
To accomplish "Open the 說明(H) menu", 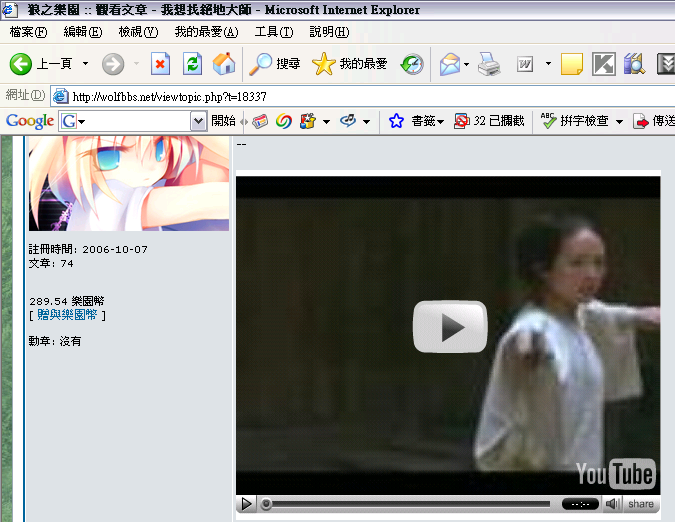I will pyautogui.click(x=329, y=32).
